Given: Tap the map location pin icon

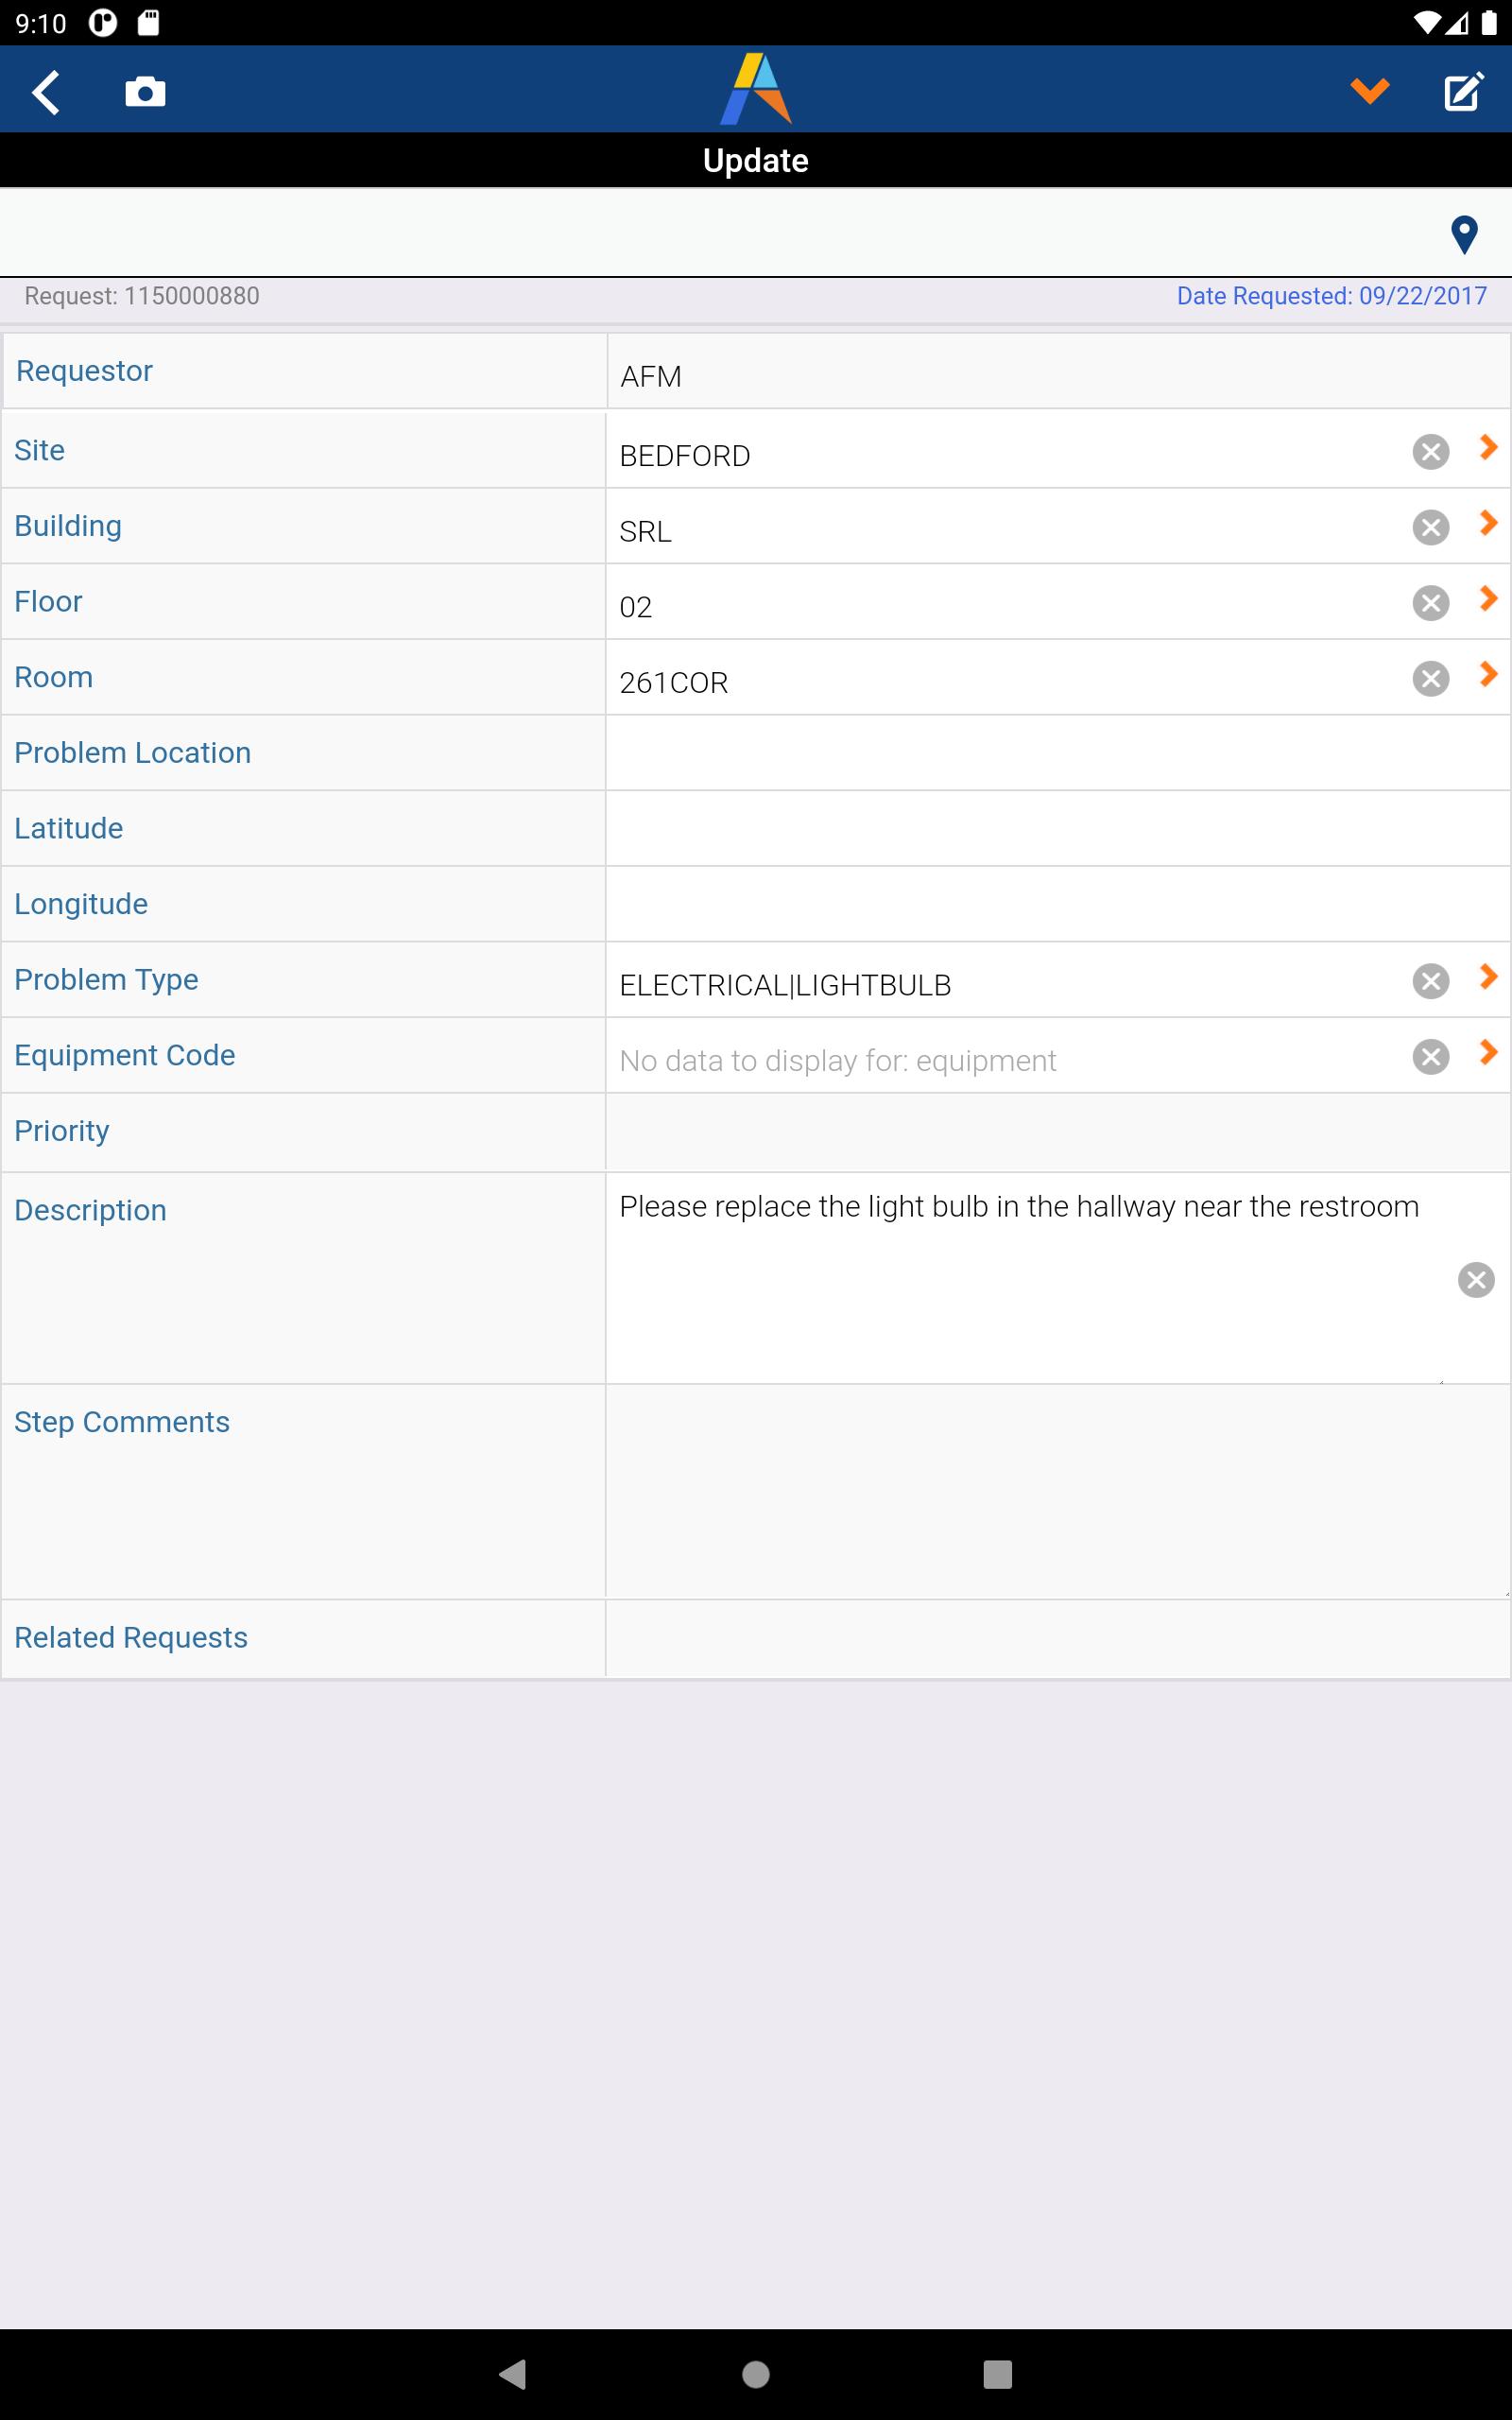Looking at the screenshot, I should point(1464,234).
